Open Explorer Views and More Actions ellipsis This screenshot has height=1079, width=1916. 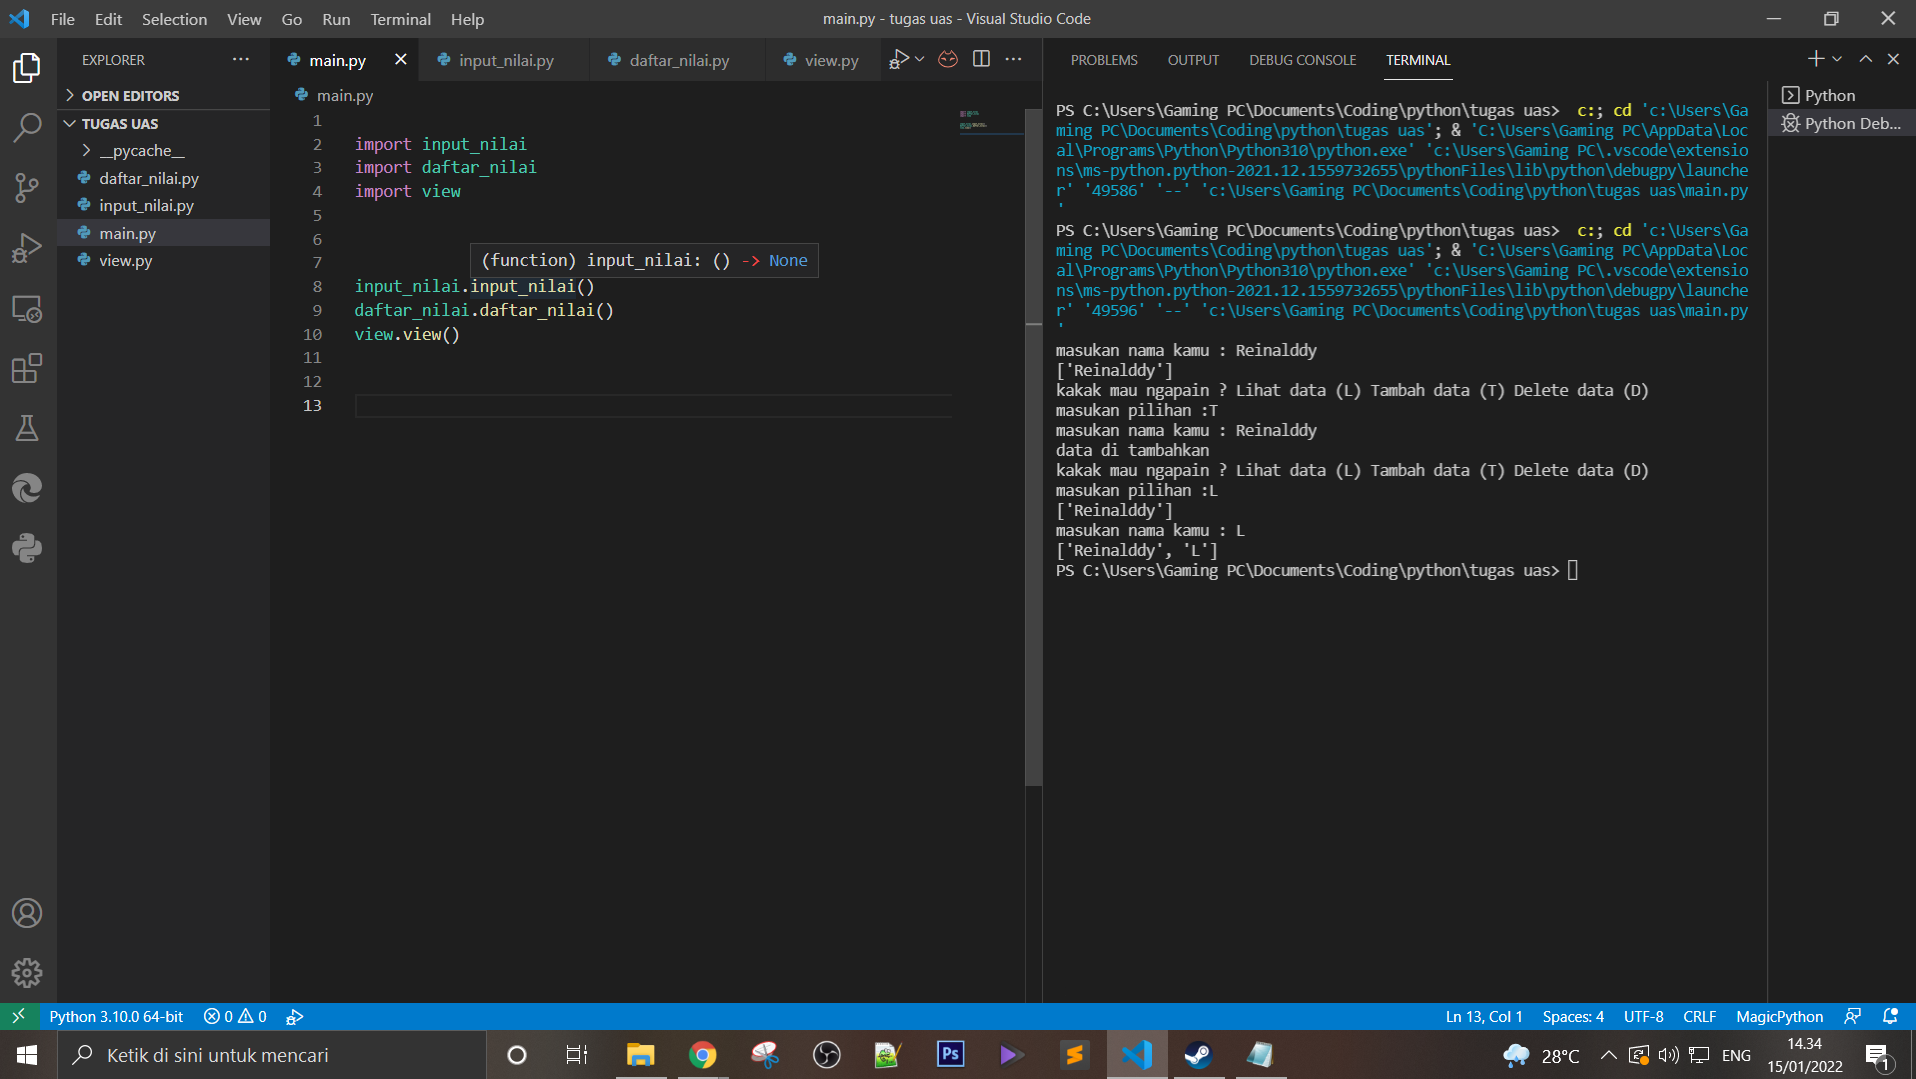241,59
